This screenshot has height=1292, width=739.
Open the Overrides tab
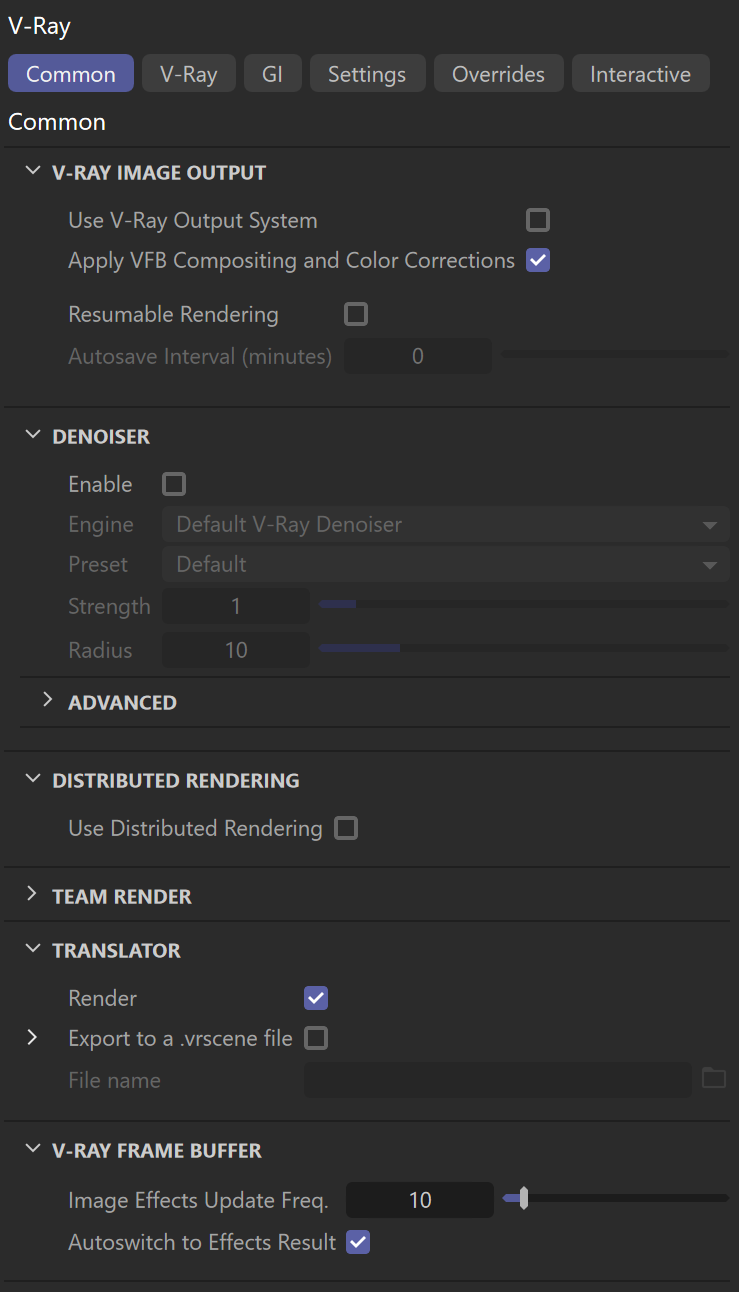click(x=498, y=74)
